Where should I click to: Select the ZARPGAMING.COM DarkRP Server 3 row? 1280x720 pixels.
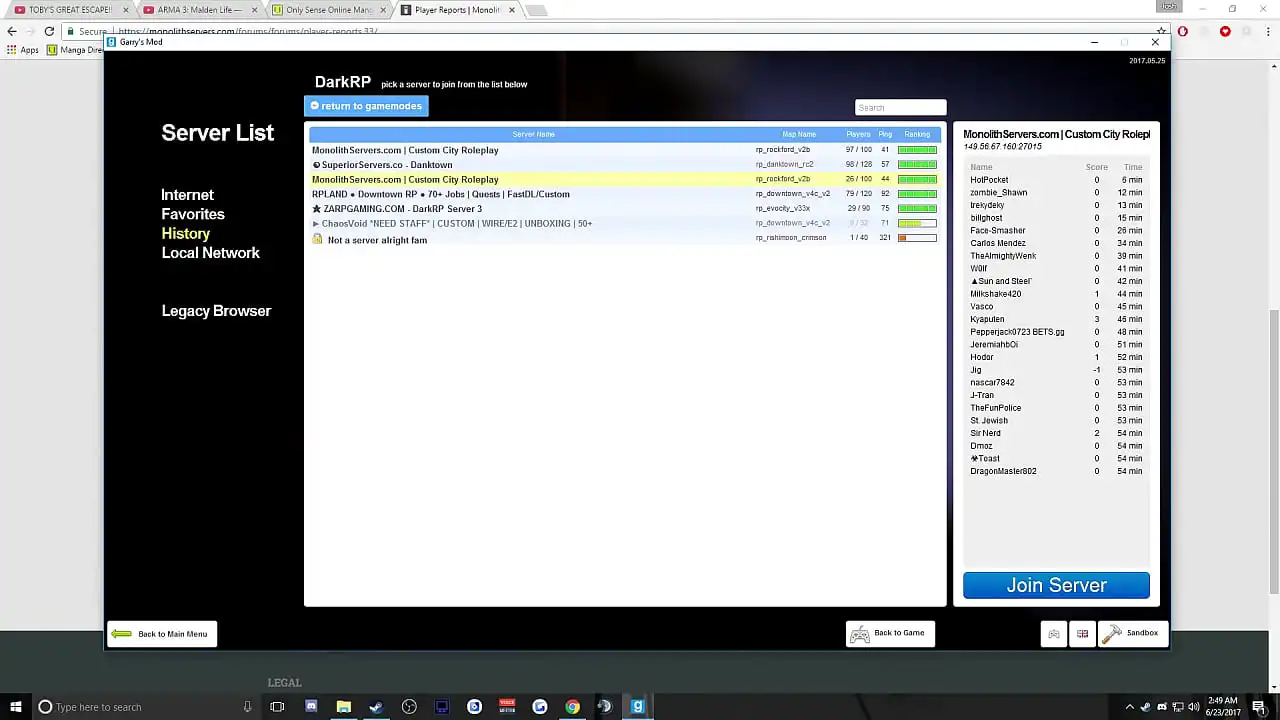625,209
